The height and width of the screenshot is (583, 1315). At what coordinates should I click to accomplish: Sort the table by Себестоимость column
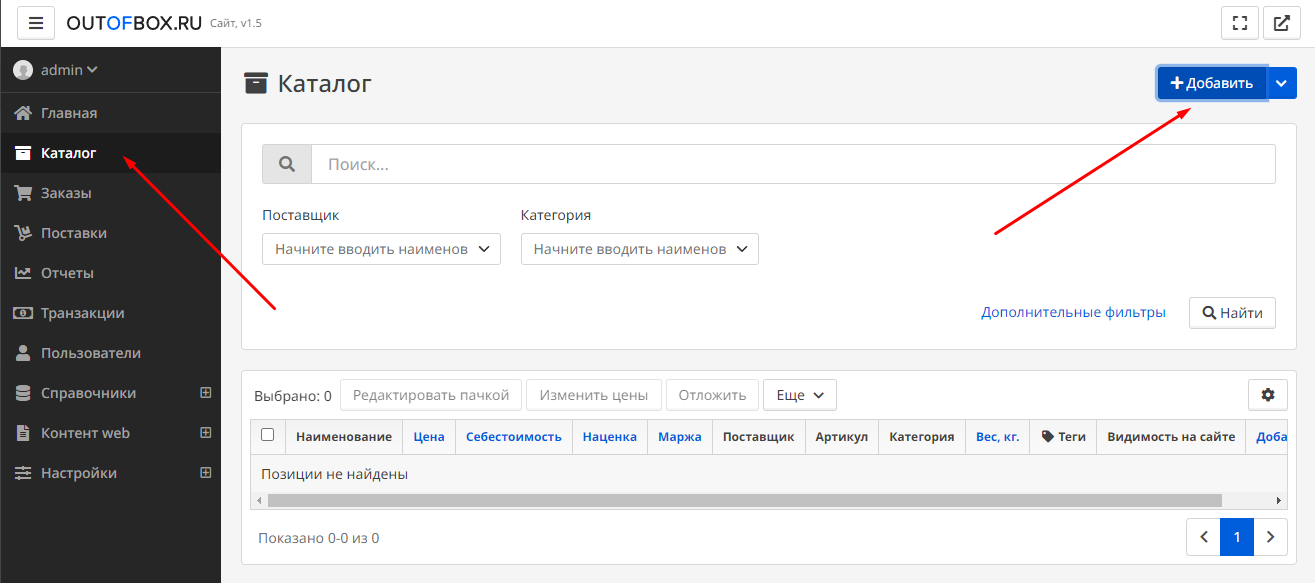(514, 437)
